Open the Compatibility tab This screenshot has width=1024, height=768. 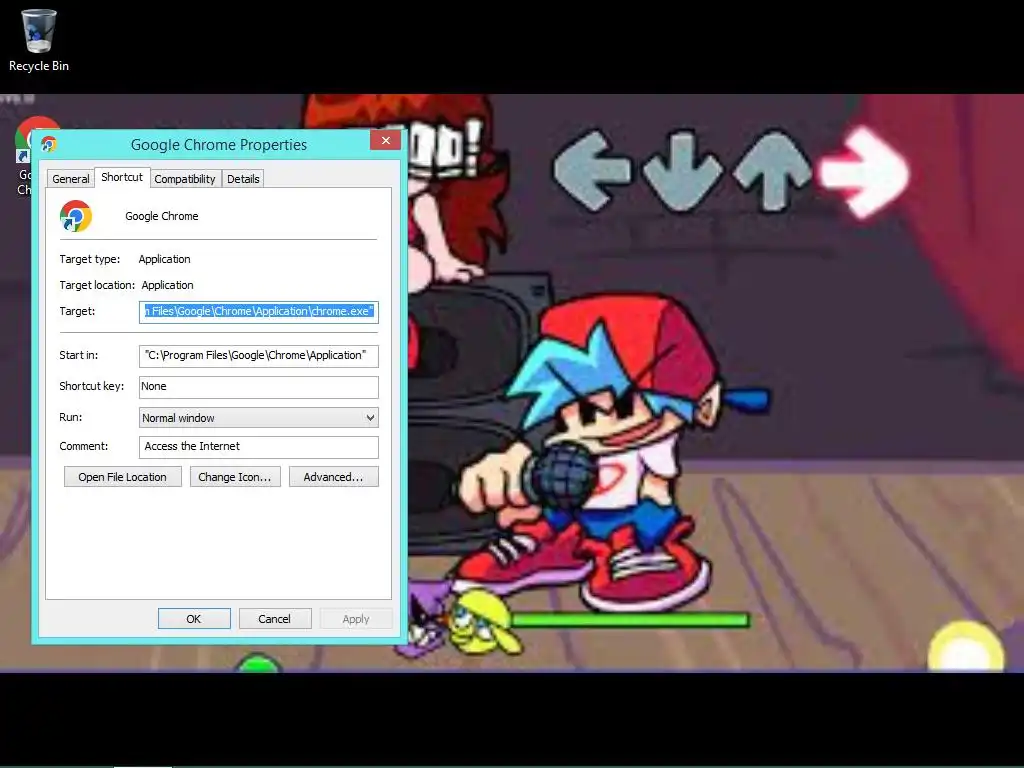point(185,179)
